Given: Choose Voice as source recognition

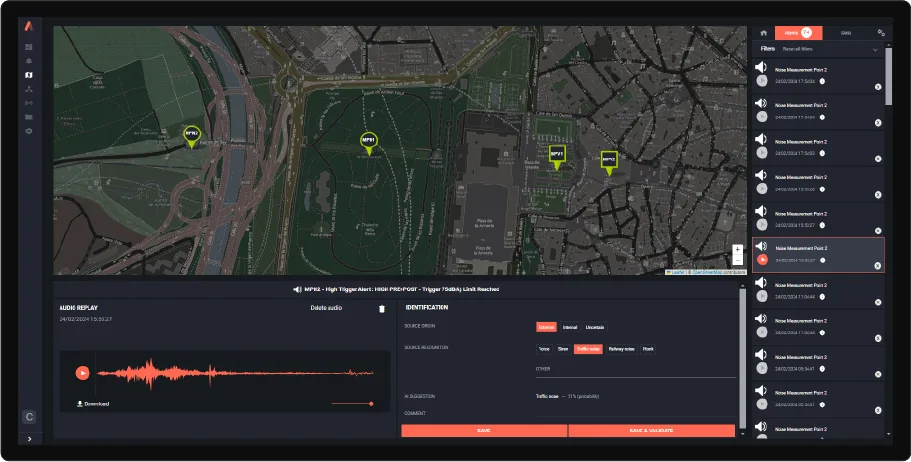Looking at the screenshot, I should tap(544, 349).
